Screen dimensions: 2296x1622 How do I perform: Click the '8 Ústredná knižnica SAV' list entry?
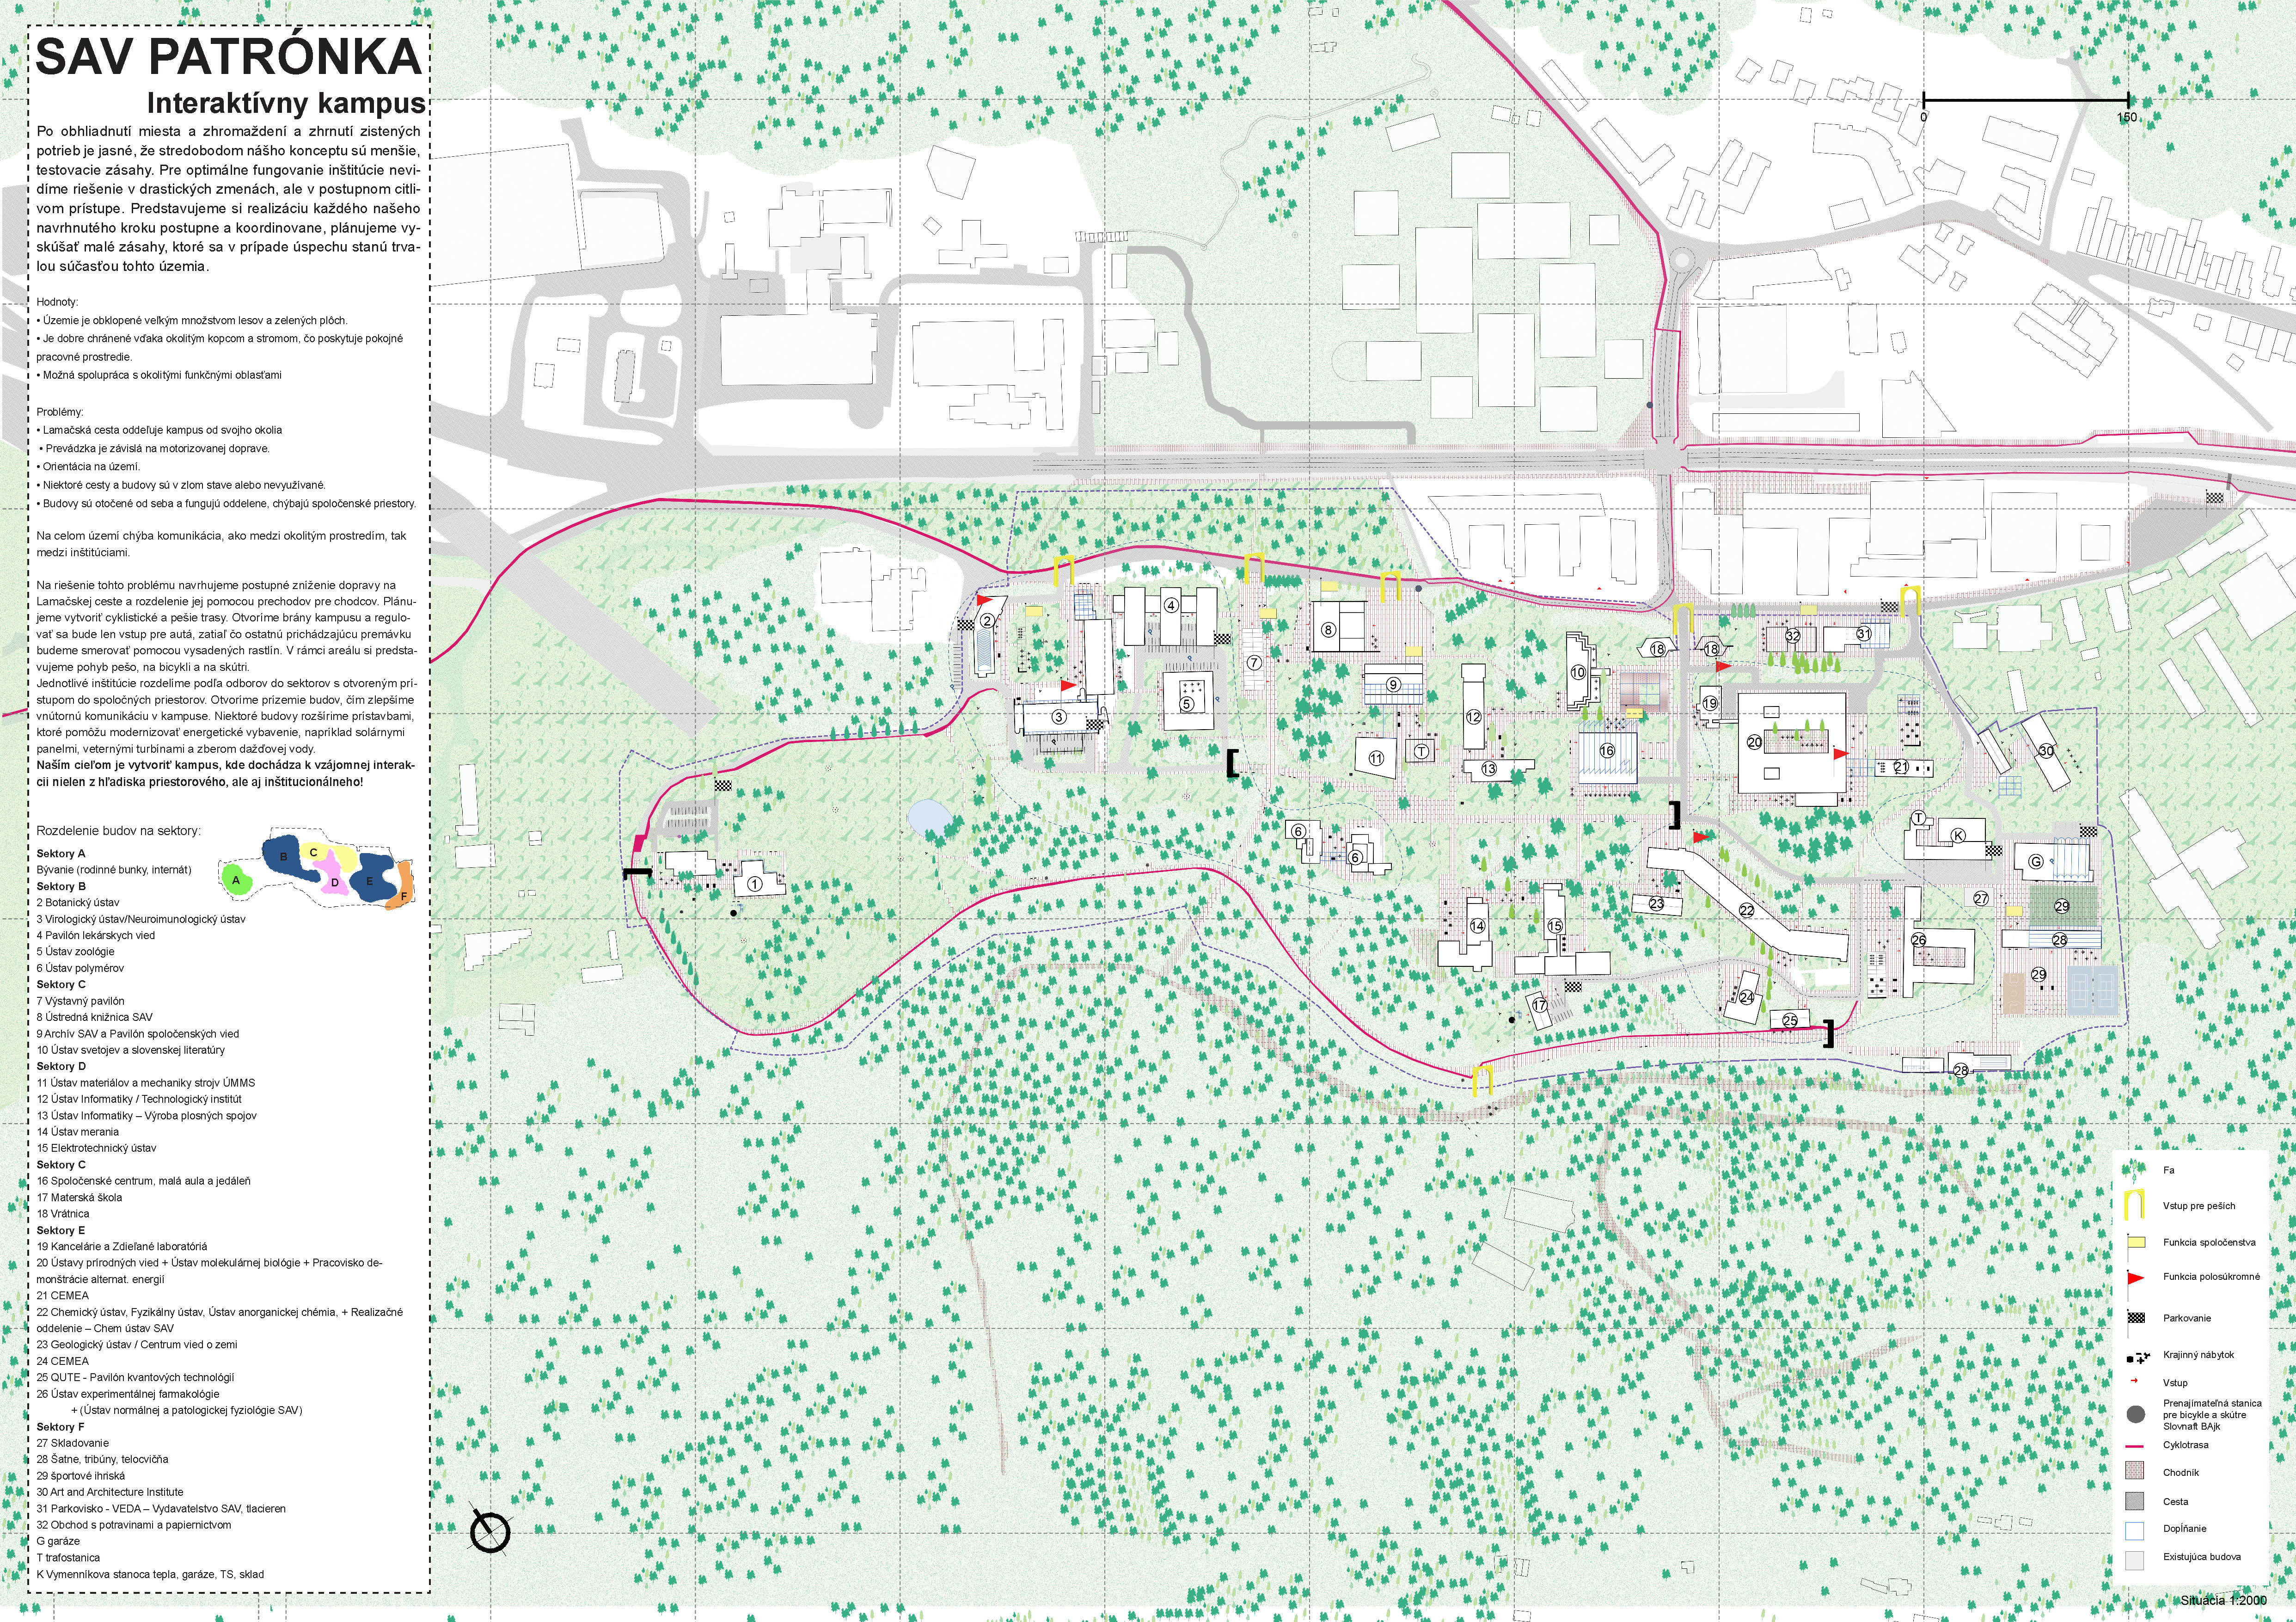tap(95, 1017)
